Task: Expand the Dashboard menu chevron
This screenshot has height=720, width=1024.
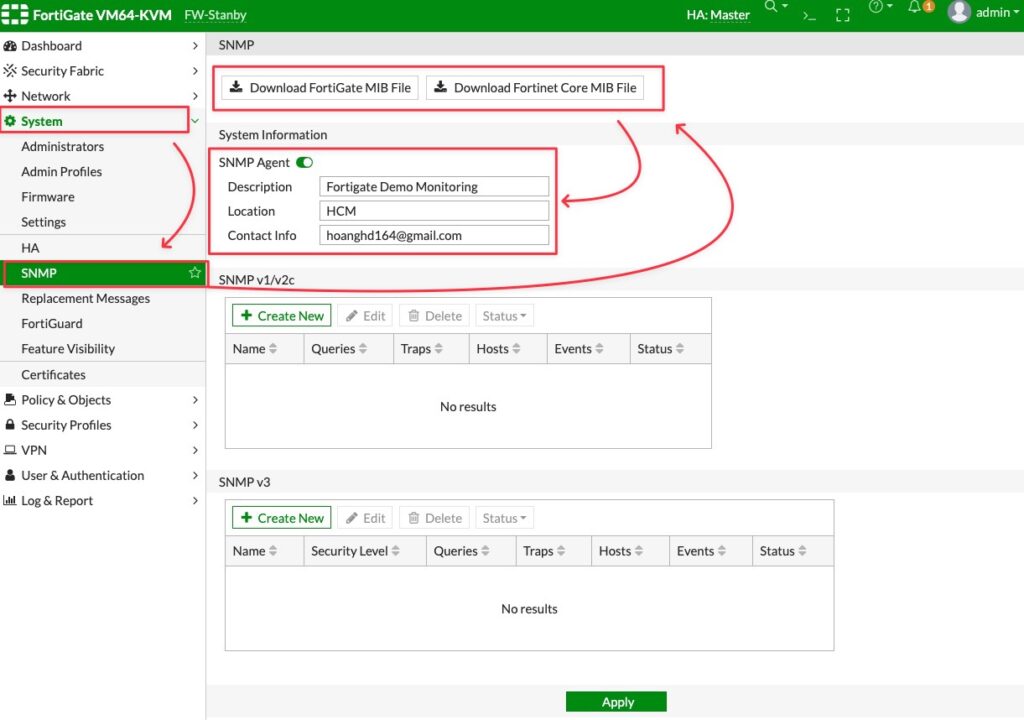Action: coord(195,46)
